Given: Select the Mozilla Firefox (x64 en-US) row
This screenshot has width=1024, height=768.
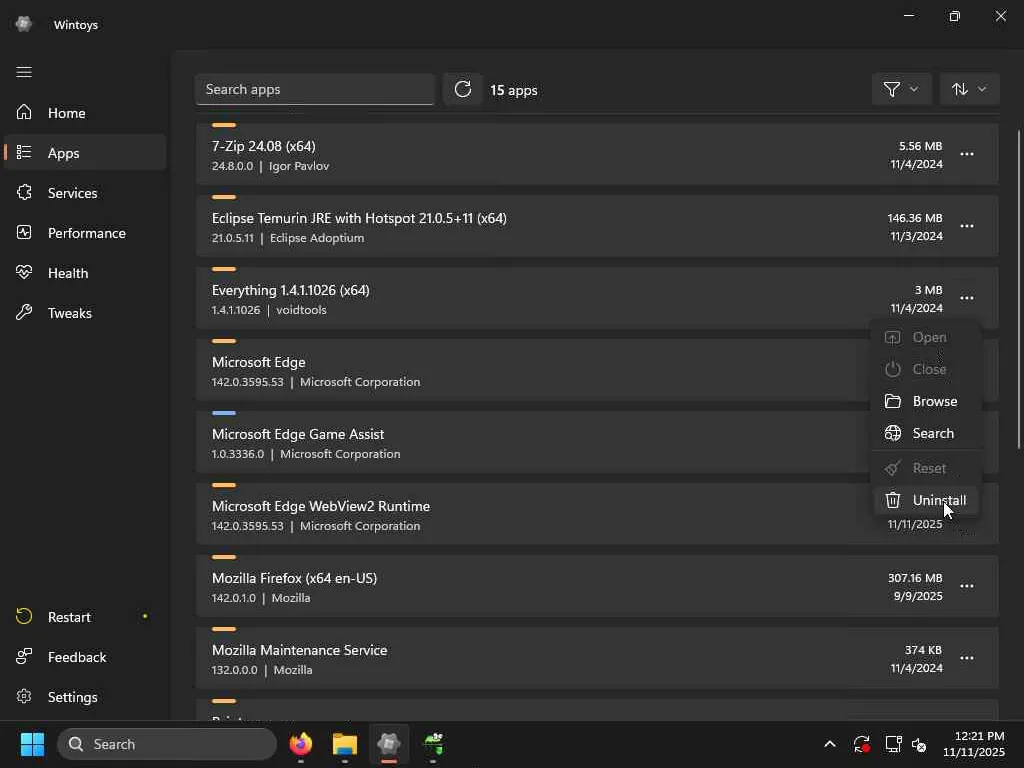Looking at the screenshot, I should (597, 586).
